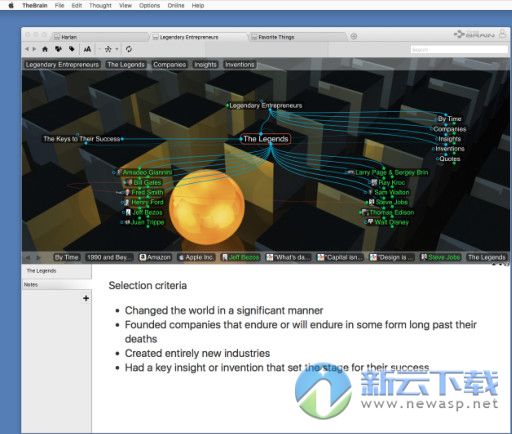
Task: Jump to Steve Jobs in history bar
Action: pos(441,257)
